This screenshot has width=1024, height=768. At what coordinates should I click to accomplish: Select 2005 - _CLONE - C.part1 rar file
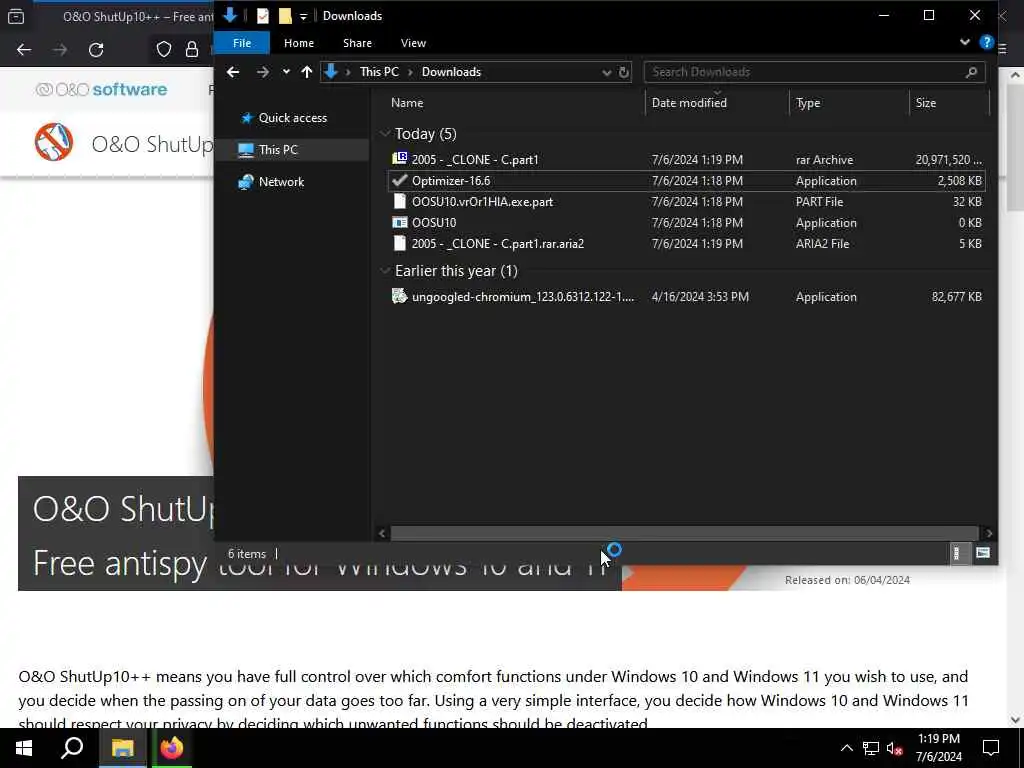click(x=686, y=160)
